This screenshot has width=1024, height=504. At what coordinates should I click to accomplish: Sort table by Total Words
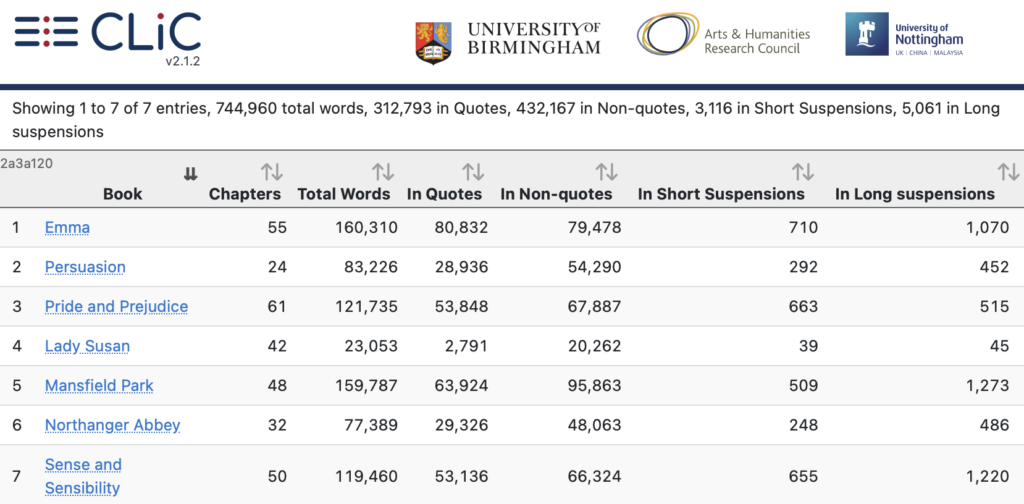[x=382, y=172]
